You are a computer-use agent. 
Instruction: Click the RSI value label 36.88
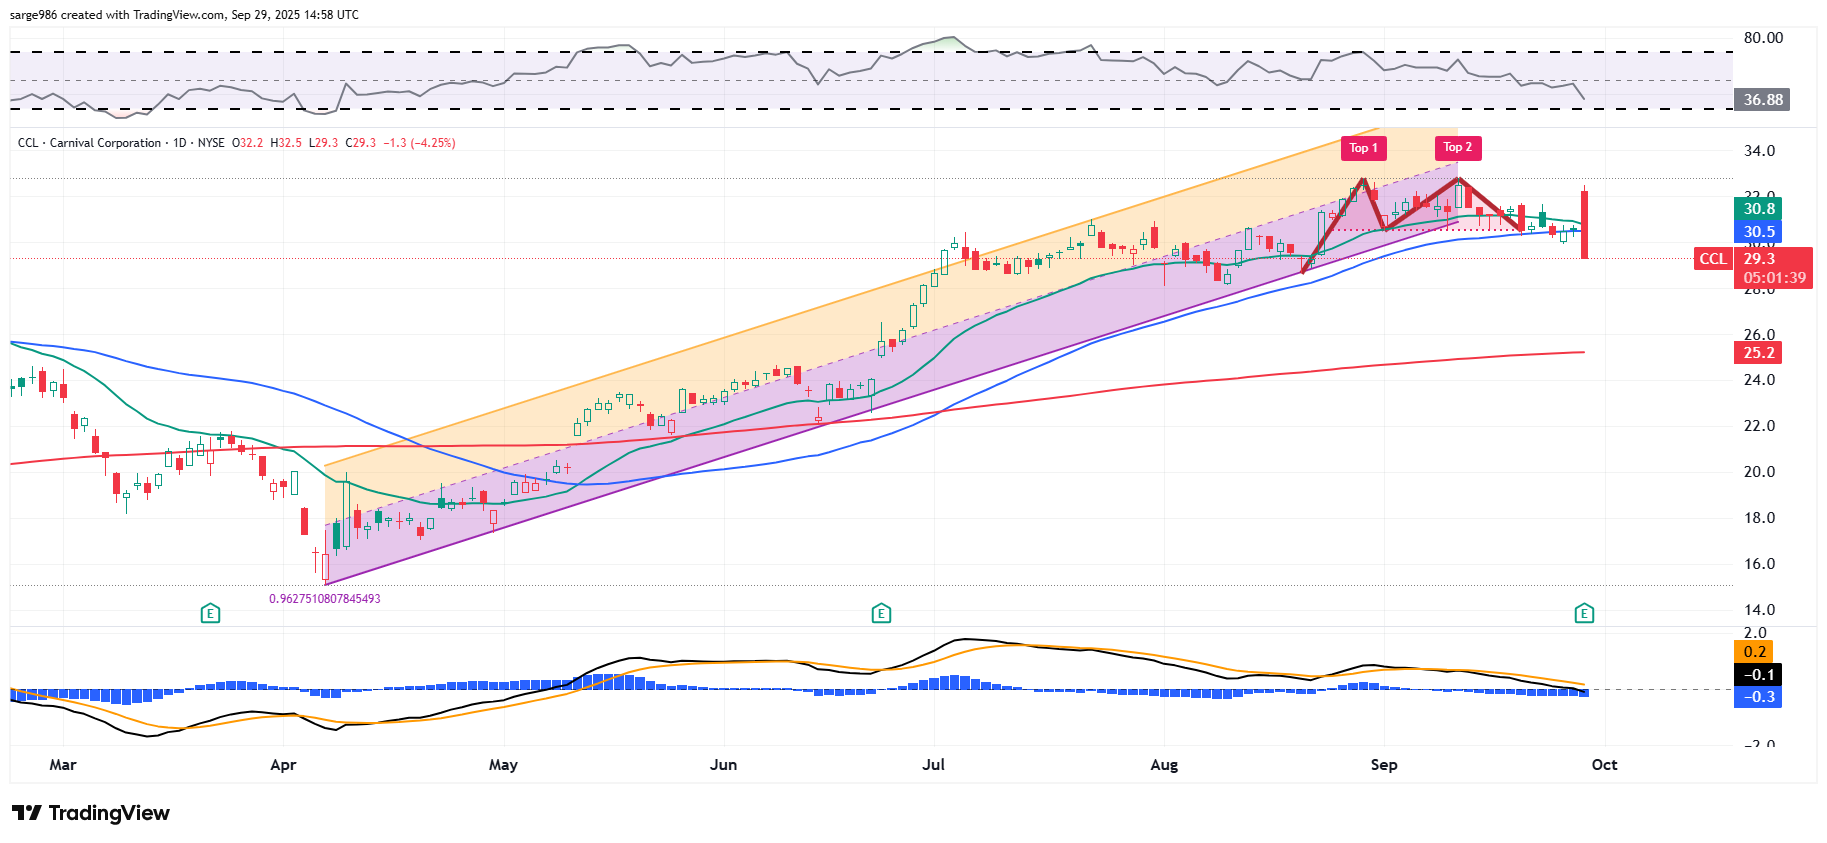[1763, 100]
